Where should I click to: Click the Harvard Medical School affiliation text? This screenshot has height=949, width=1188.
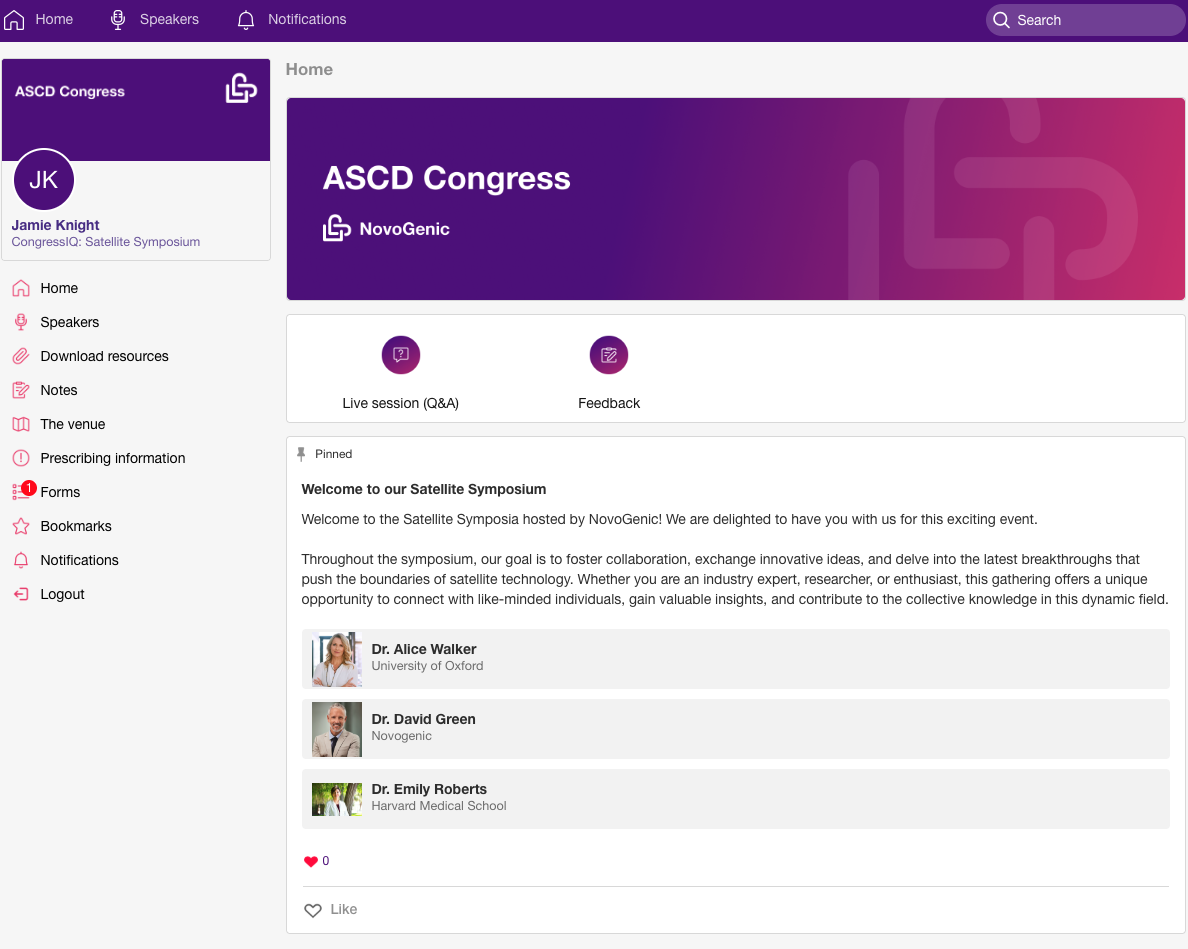click(x=439, y=806)
